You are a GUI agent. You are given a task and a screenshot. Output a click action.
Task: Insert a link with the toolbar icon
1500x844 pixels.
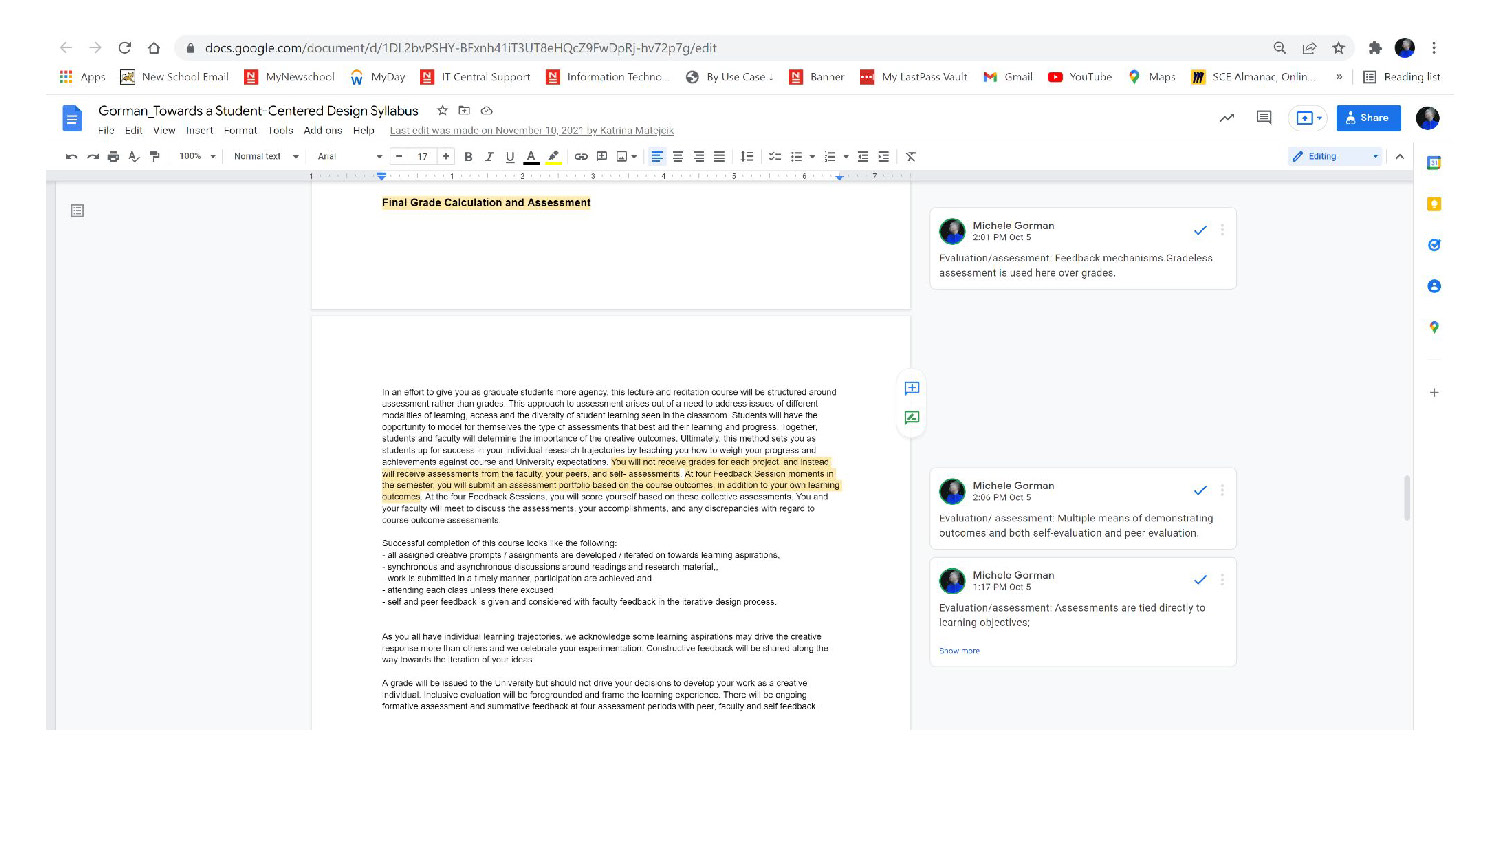[x=581, y=157]
